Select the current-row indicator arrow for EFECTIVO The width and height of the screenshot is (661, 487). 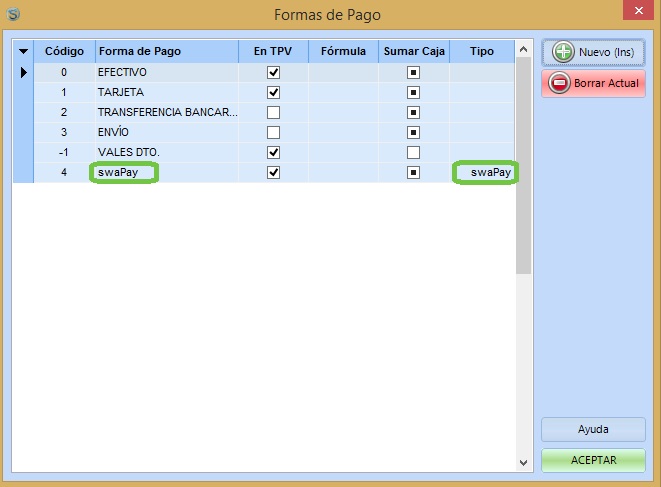click(24, 73)
